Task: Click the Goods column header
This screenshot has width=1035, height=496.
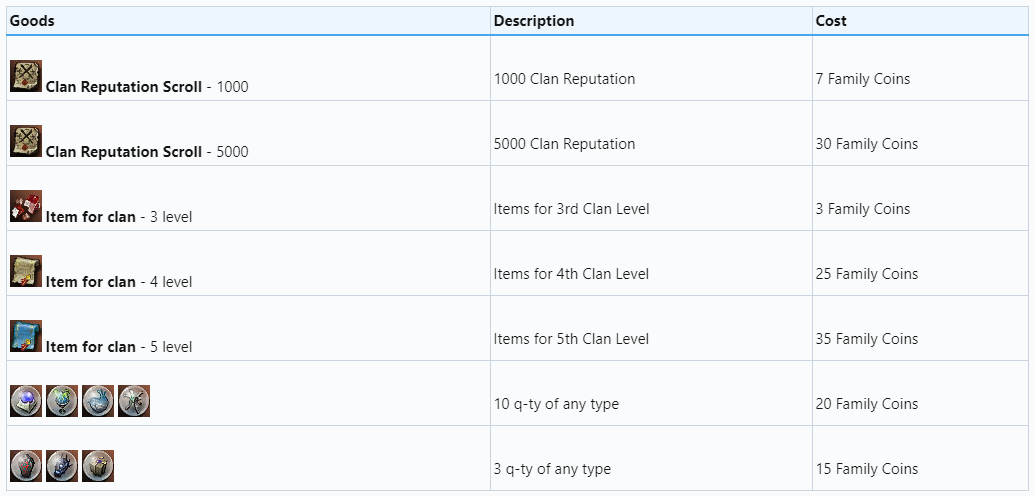Action: 33,21
